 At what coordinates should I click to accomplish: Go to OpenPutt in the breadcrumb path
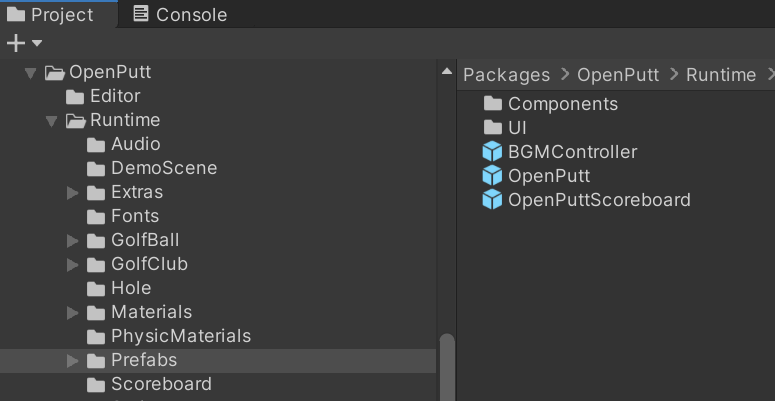[618, 75]
